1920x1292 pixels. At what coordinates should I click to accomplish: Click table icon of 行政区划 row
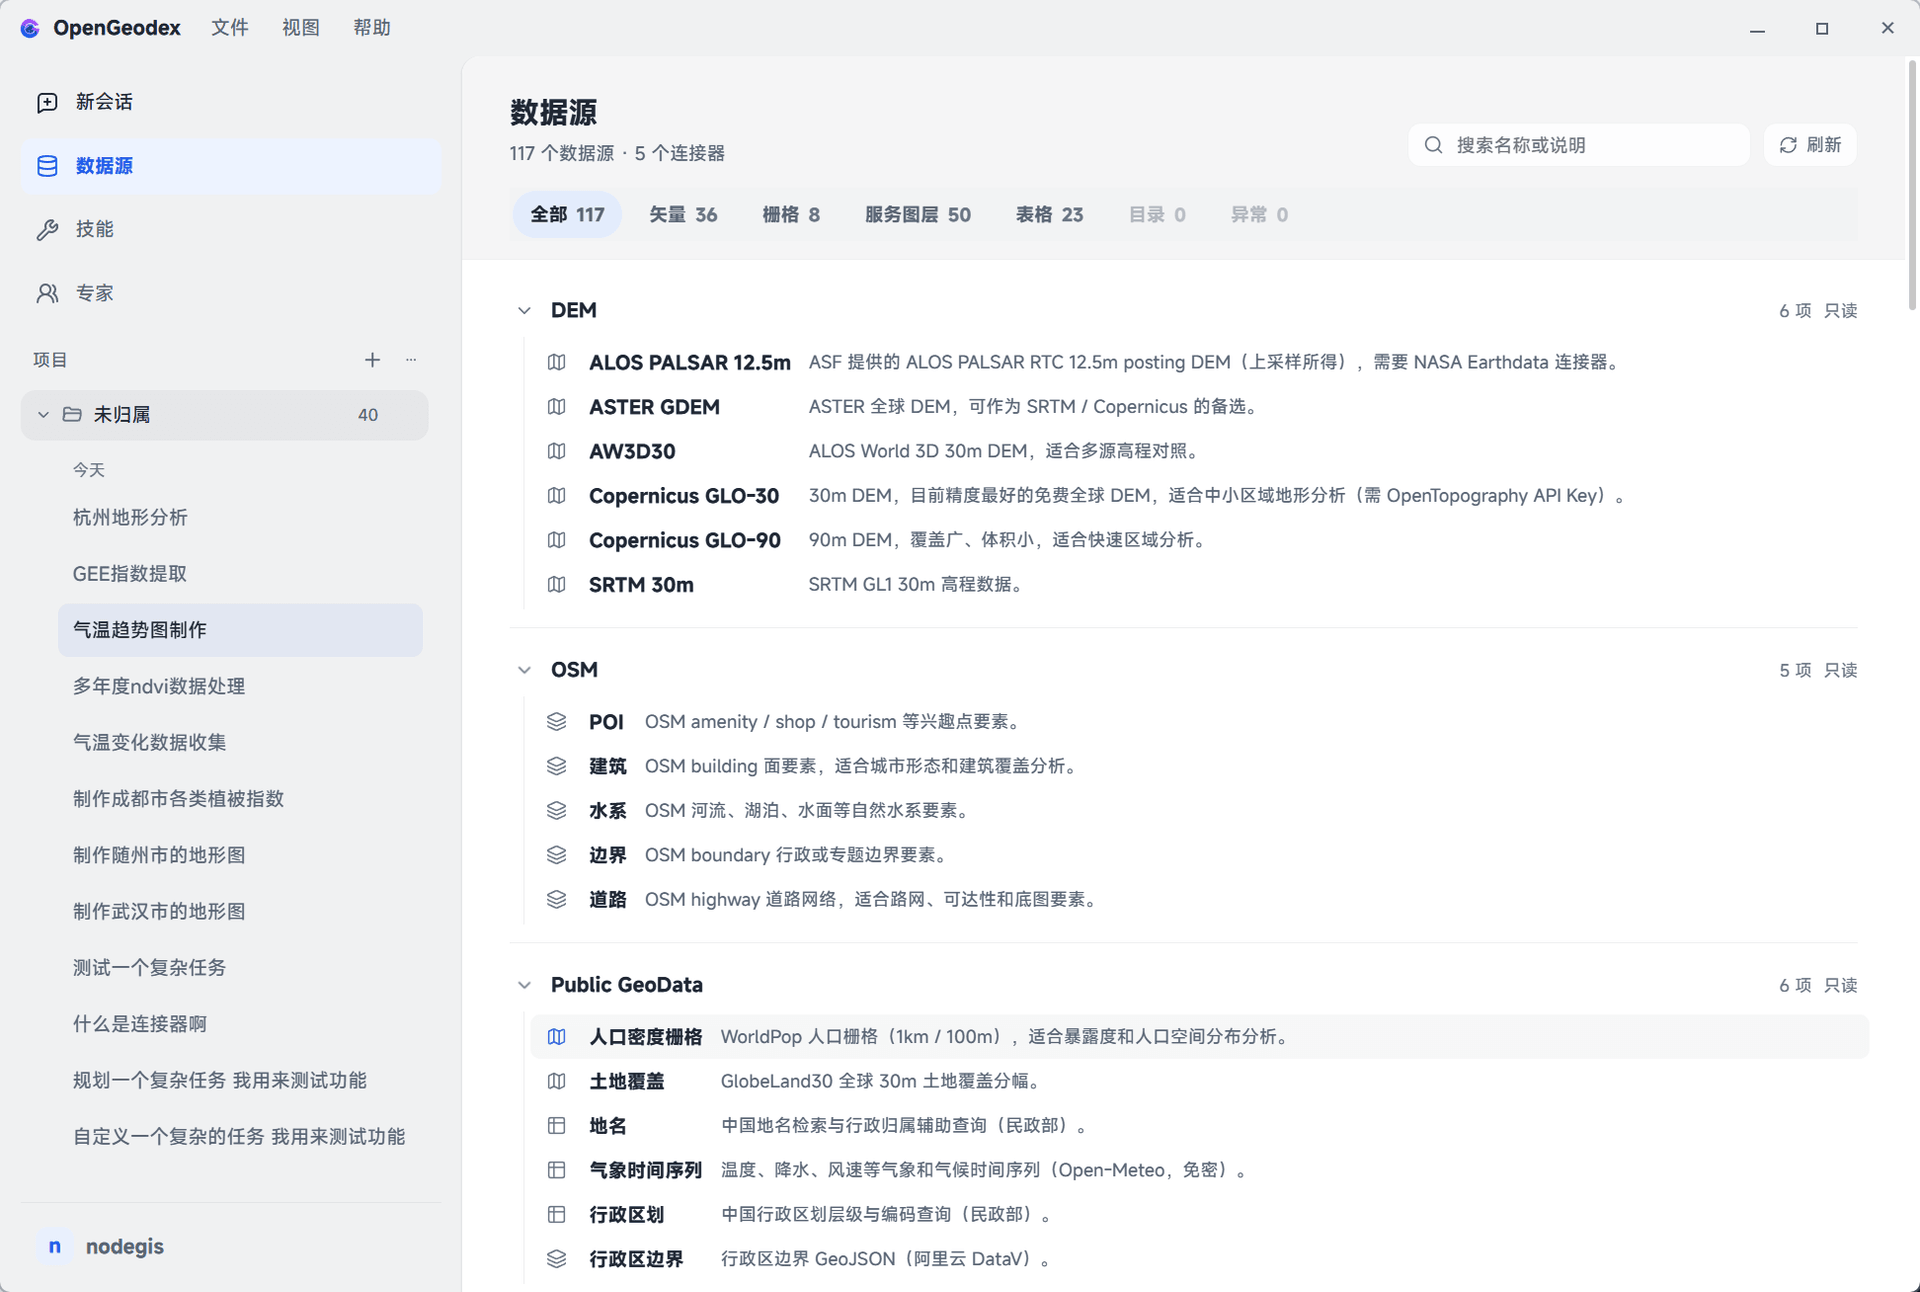point(557,1215)
